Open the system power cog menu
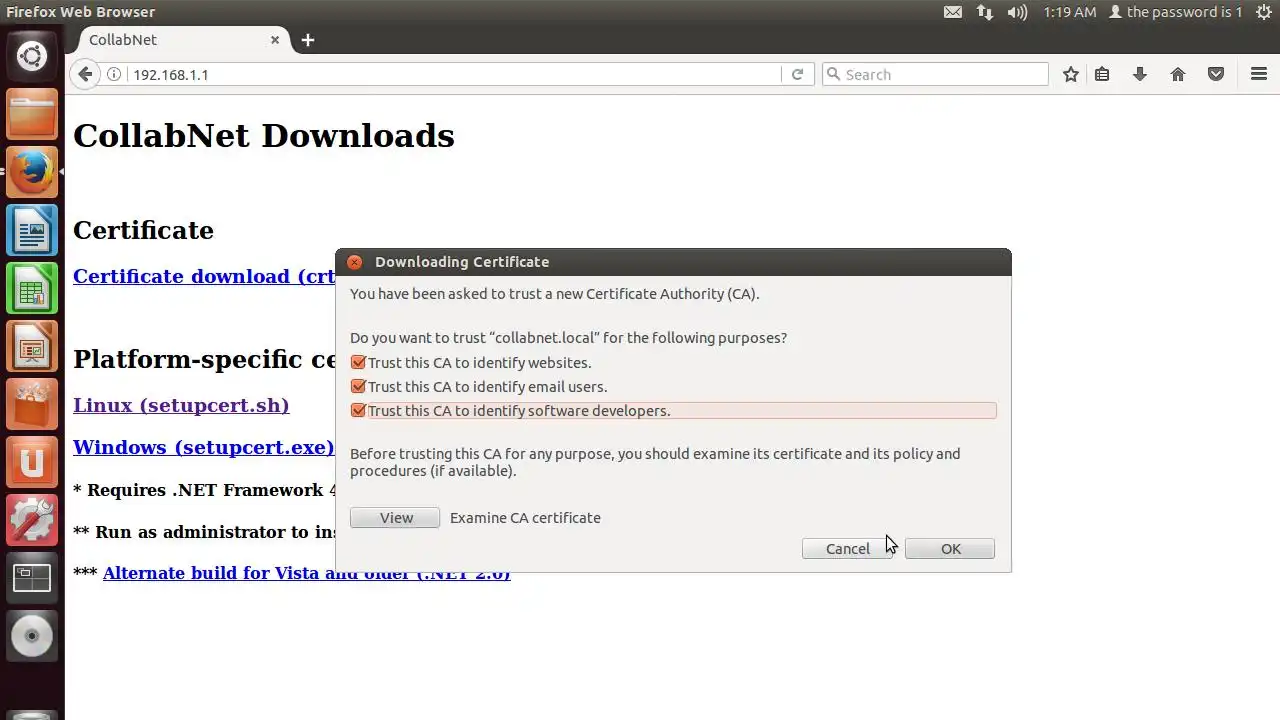This screenshot has width=1280, height=720. (x=1263, y=12)
